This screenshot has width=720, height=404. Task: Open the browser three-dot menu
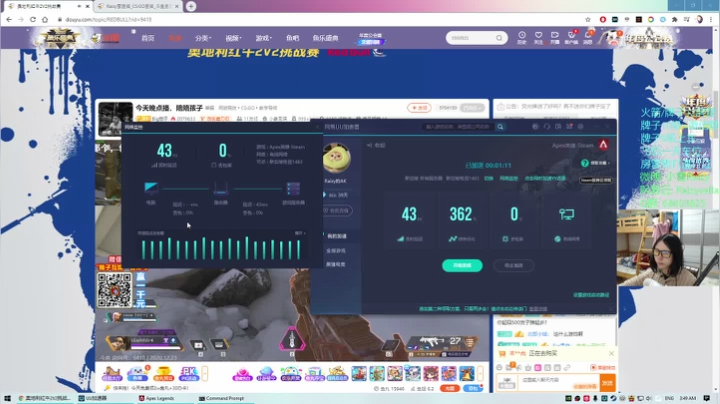[711, 20]
